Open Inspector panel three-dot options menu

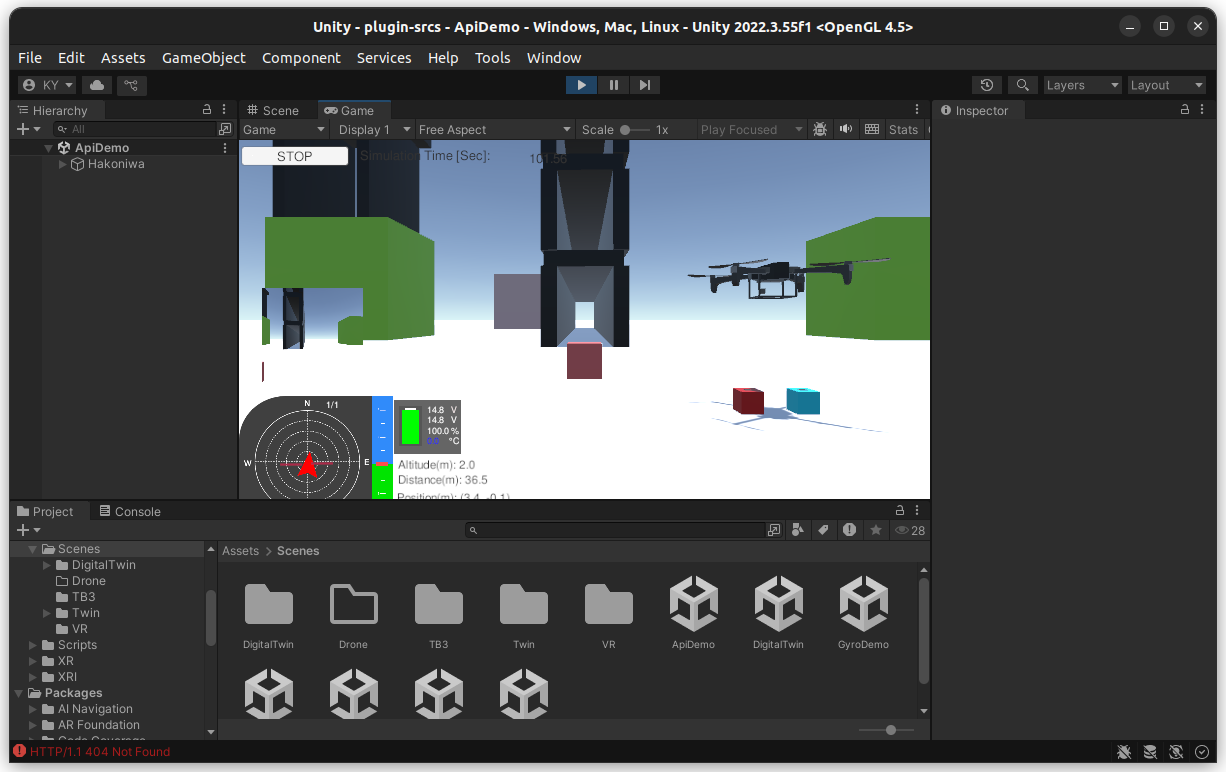[1202, 110]
